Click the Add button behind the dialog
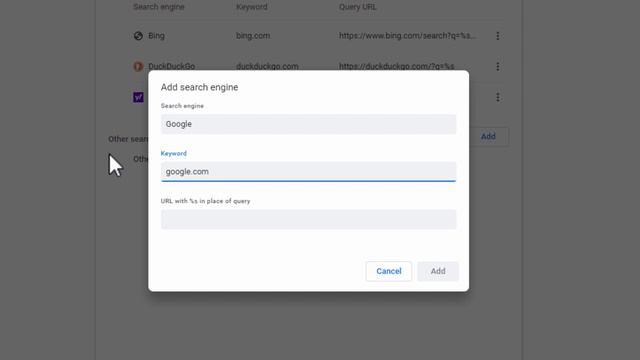The height and width of the screenshot is (360, 640). point(488,136)
